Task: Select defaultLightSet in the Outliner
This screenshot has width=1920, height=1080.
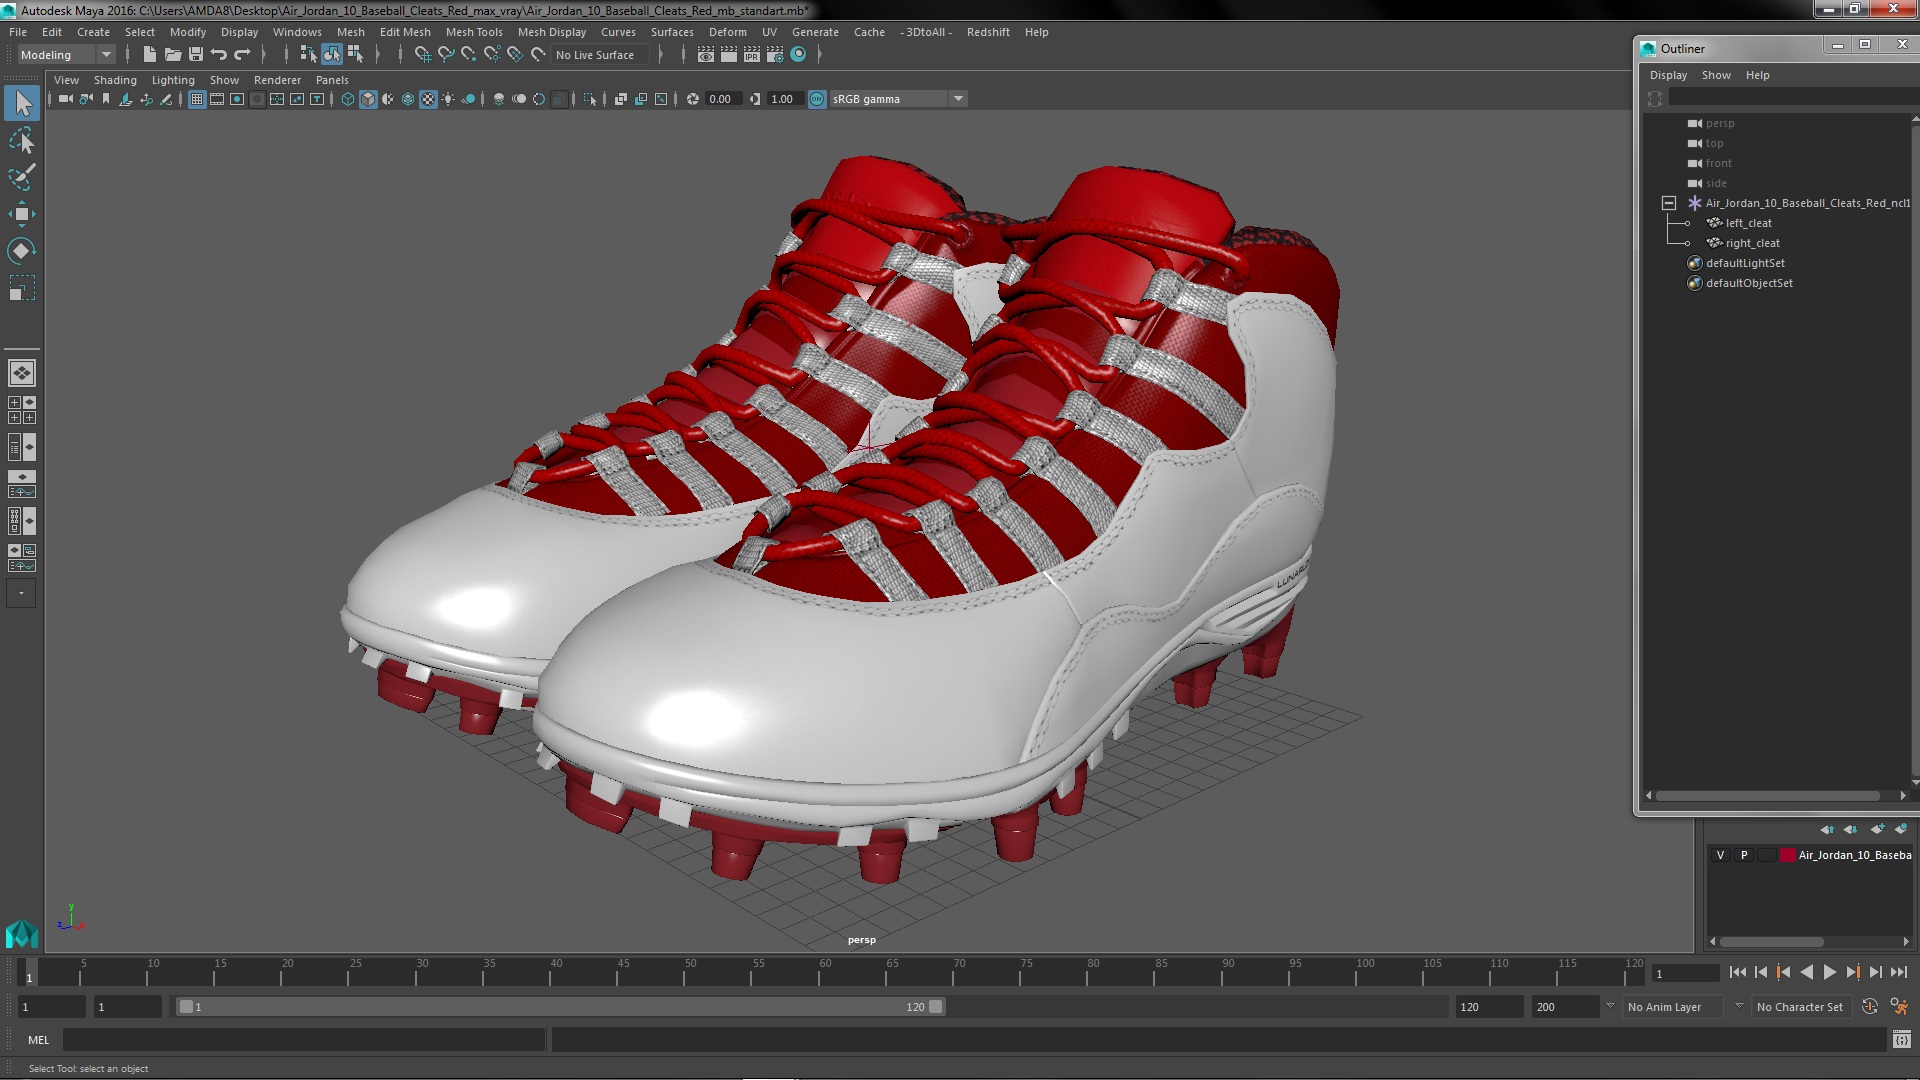Action: [x=1745, y=263]
